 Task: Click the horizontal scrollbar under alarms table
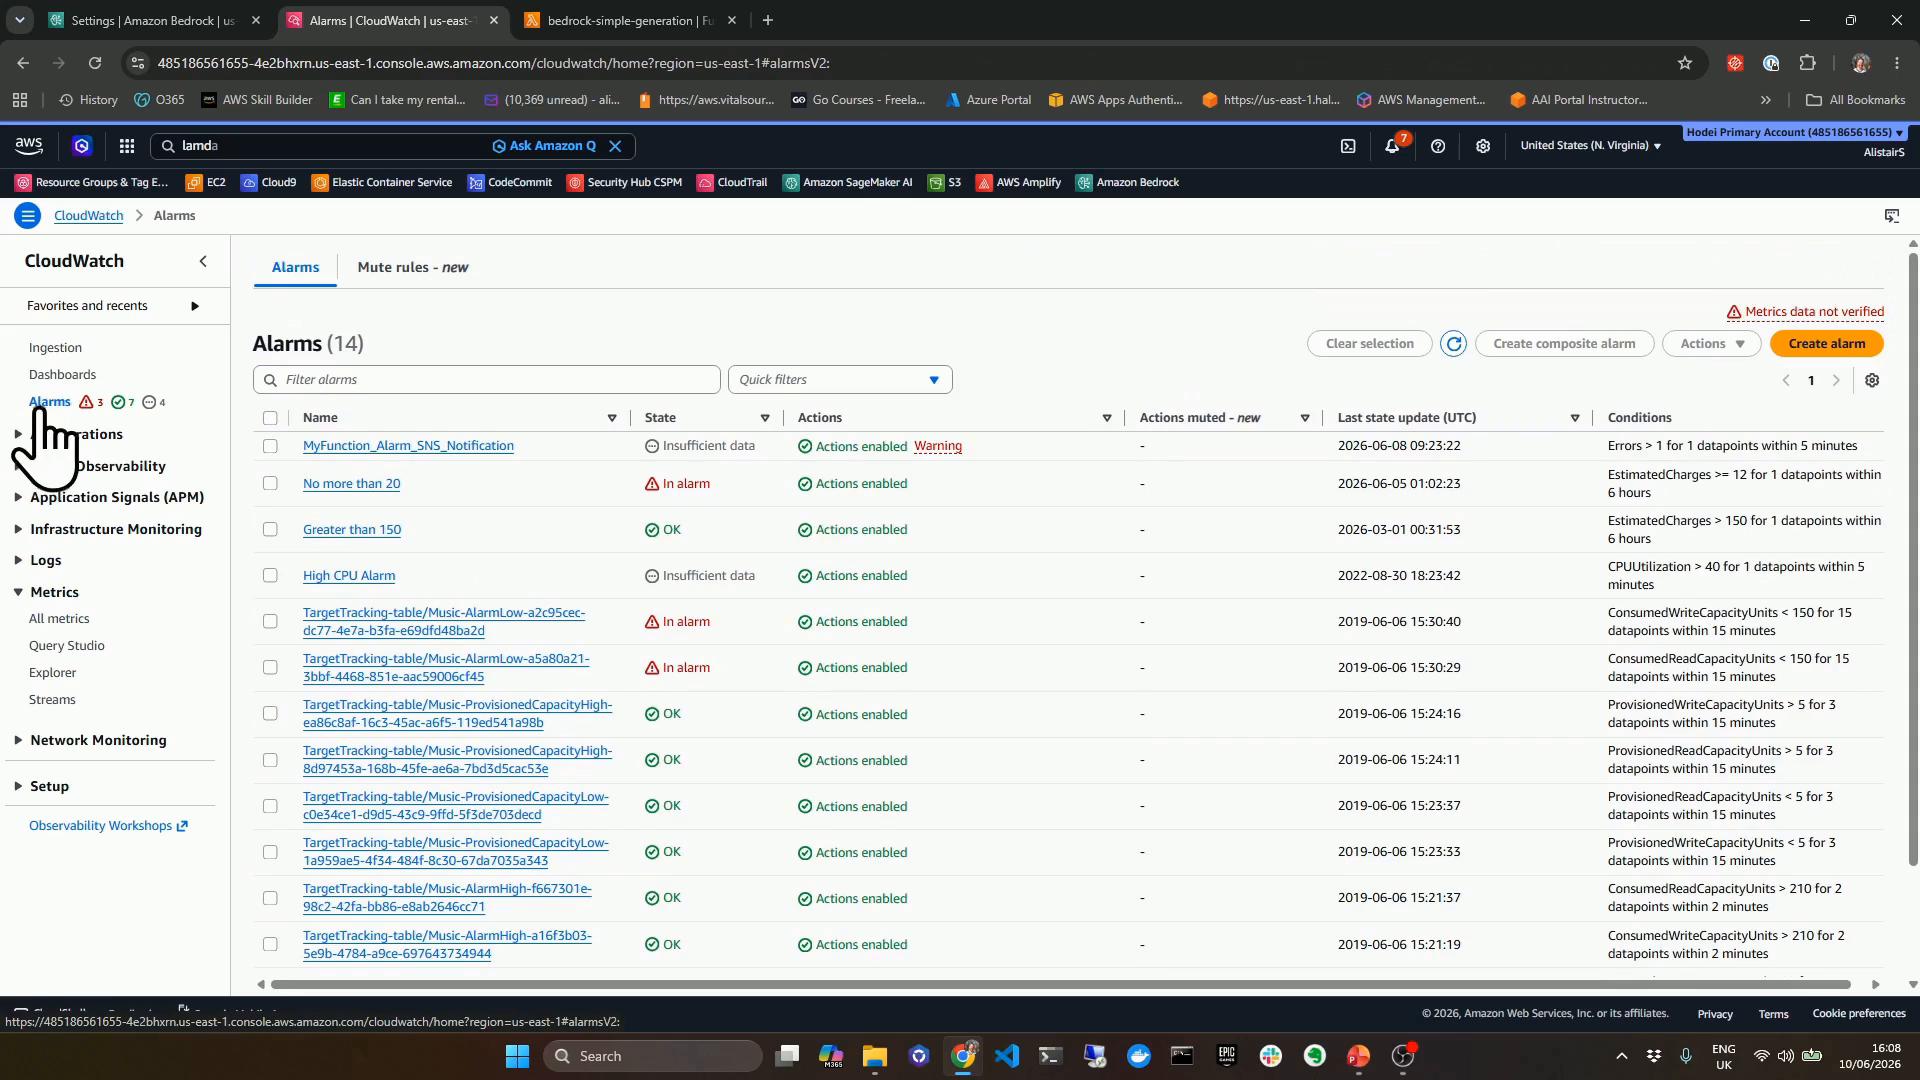pyautogui.click(x=1060, y=985)
